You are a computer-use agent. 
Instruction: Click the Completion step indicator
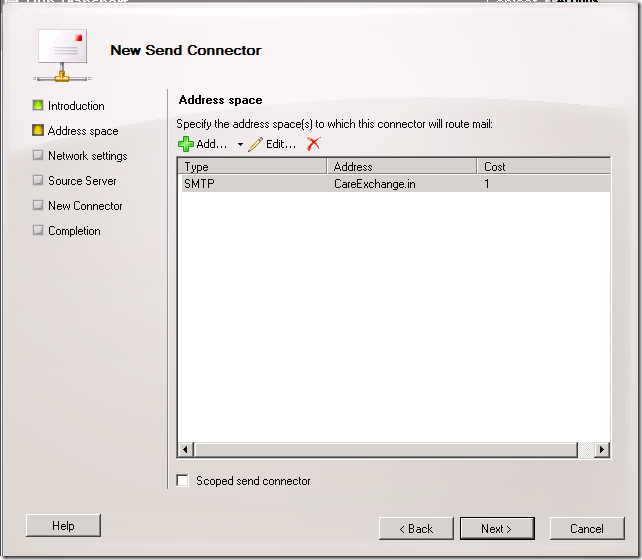38,230
